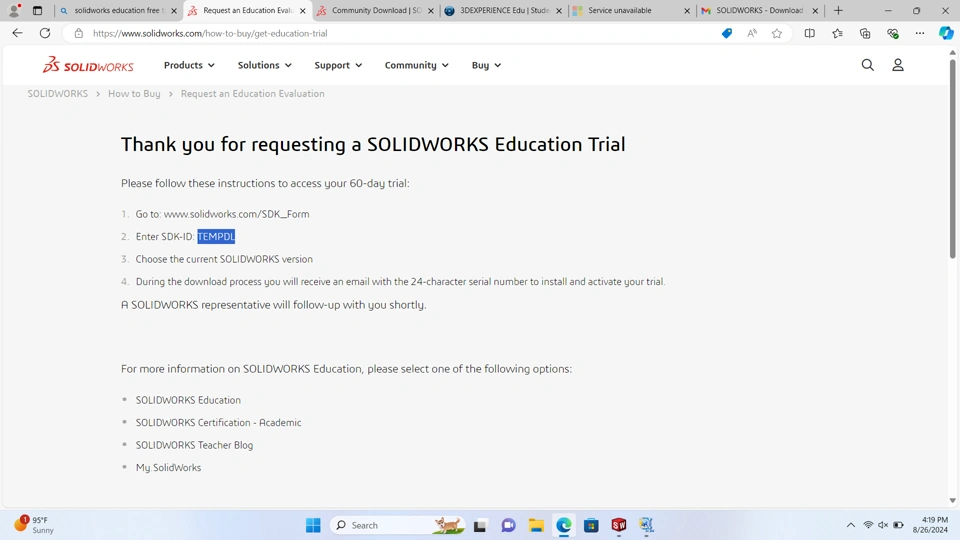Open Microsoft Store taskbar icon
960x540 pixels.
click(591, 525)
